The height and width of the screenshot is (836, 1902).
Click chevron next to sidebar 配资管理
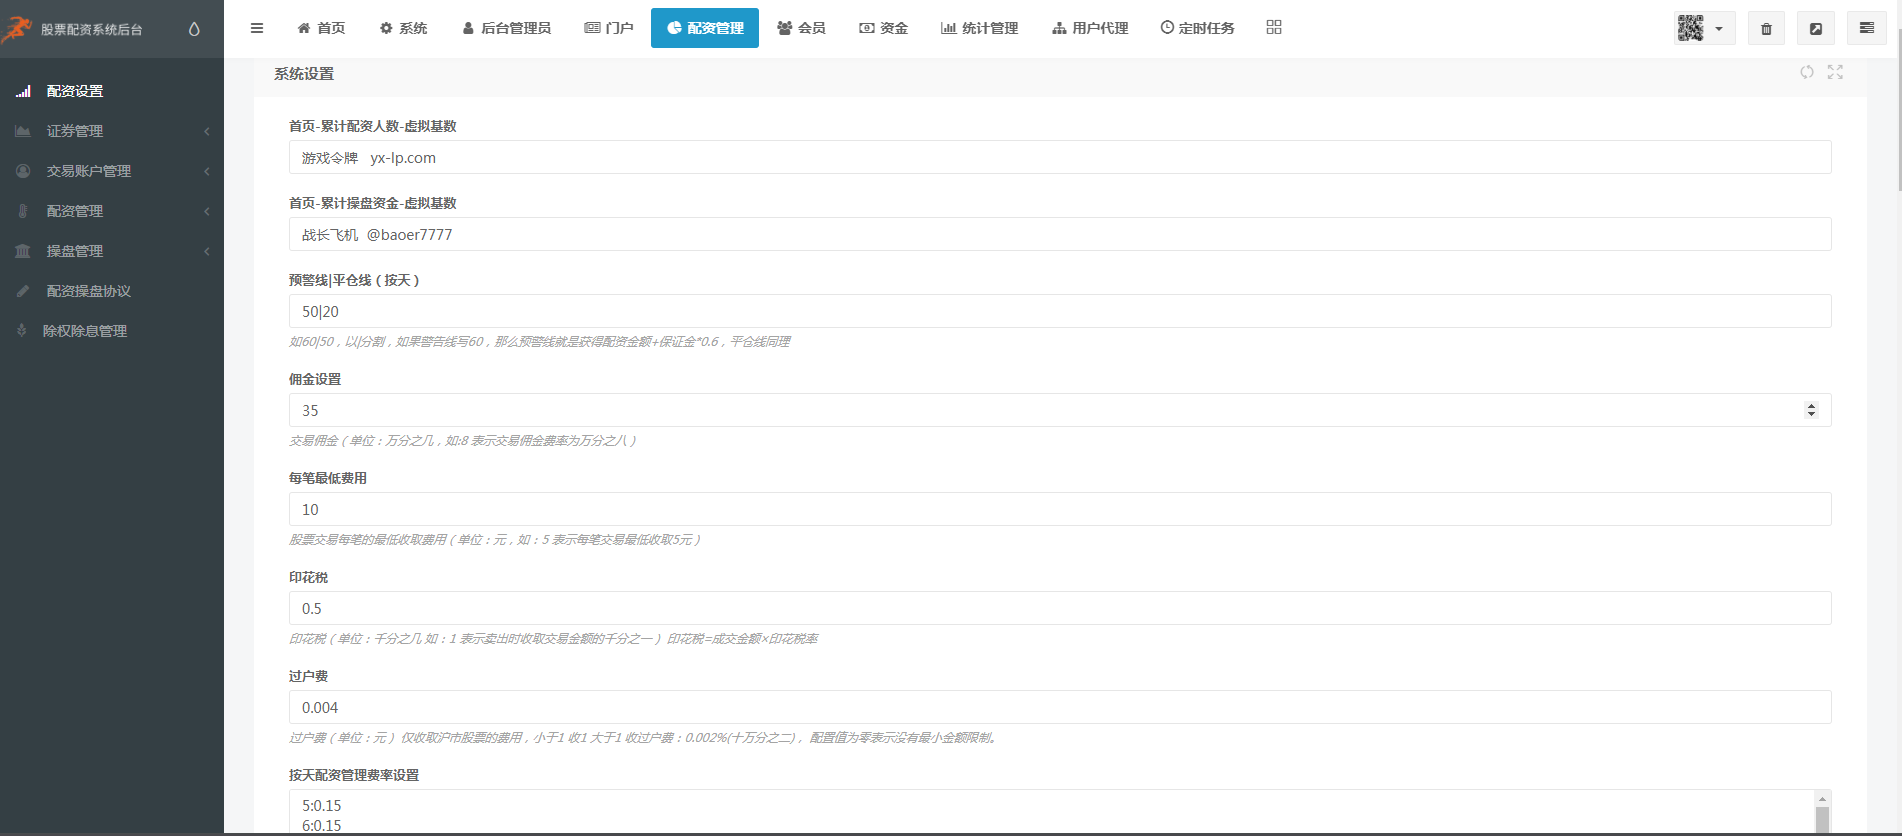[x=207, y=211]
